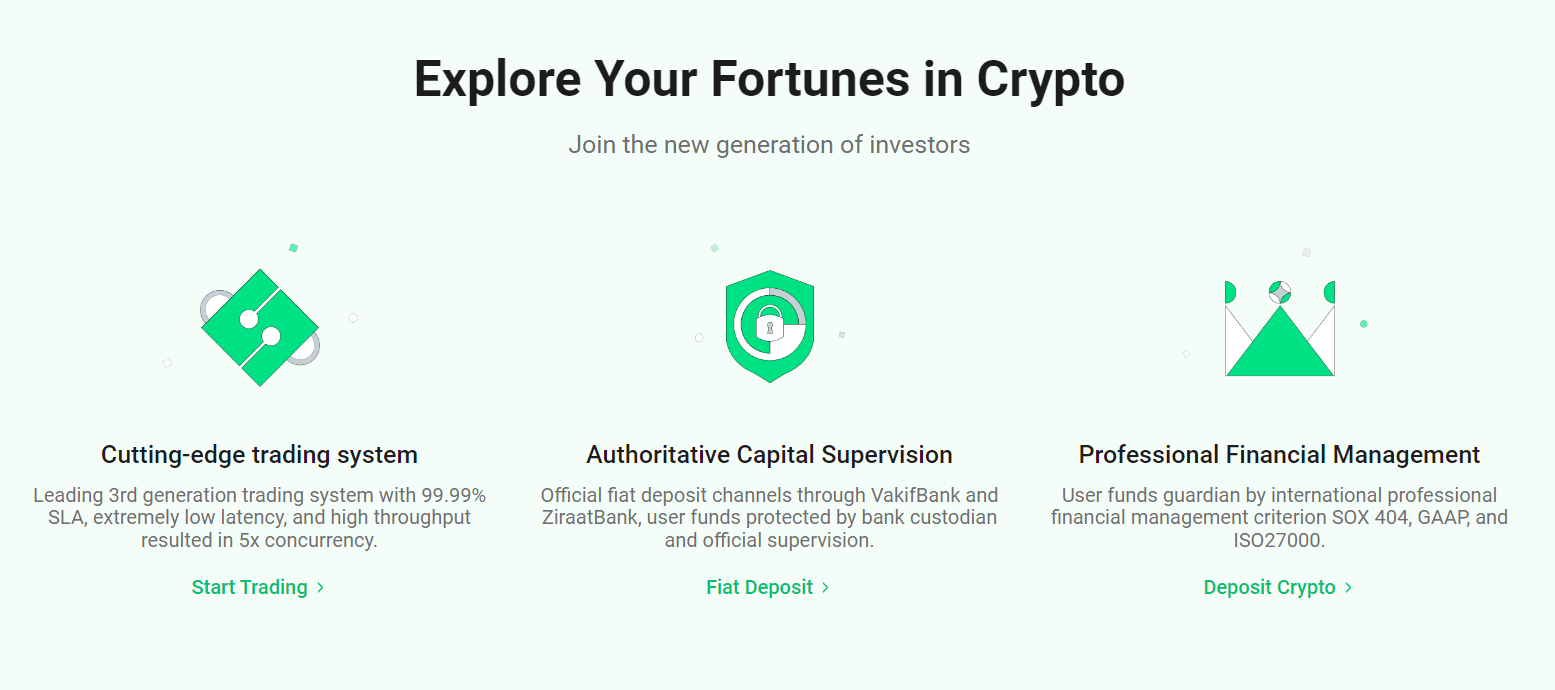Click the Explore Your Fortunes in Crypto title

[769, 79]
